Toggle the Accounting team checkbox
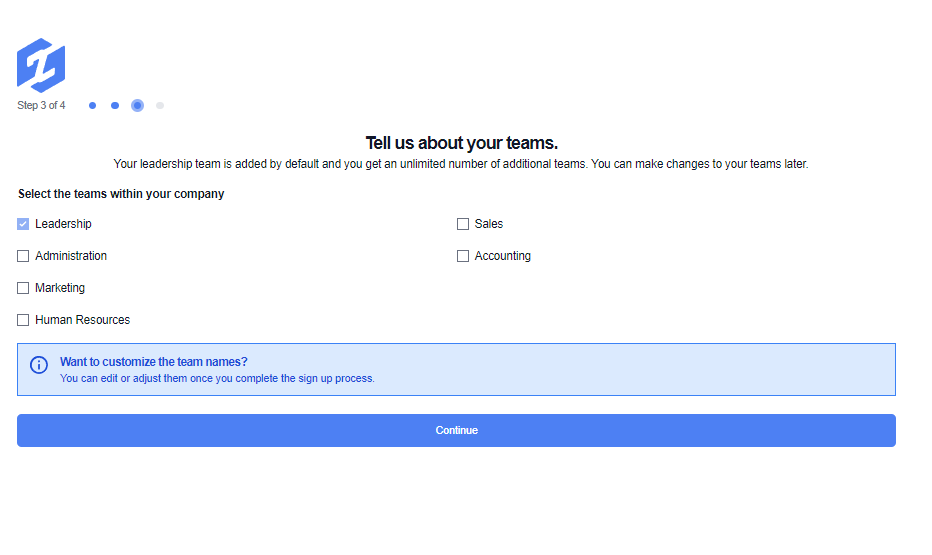 click(x=463, y=256)
